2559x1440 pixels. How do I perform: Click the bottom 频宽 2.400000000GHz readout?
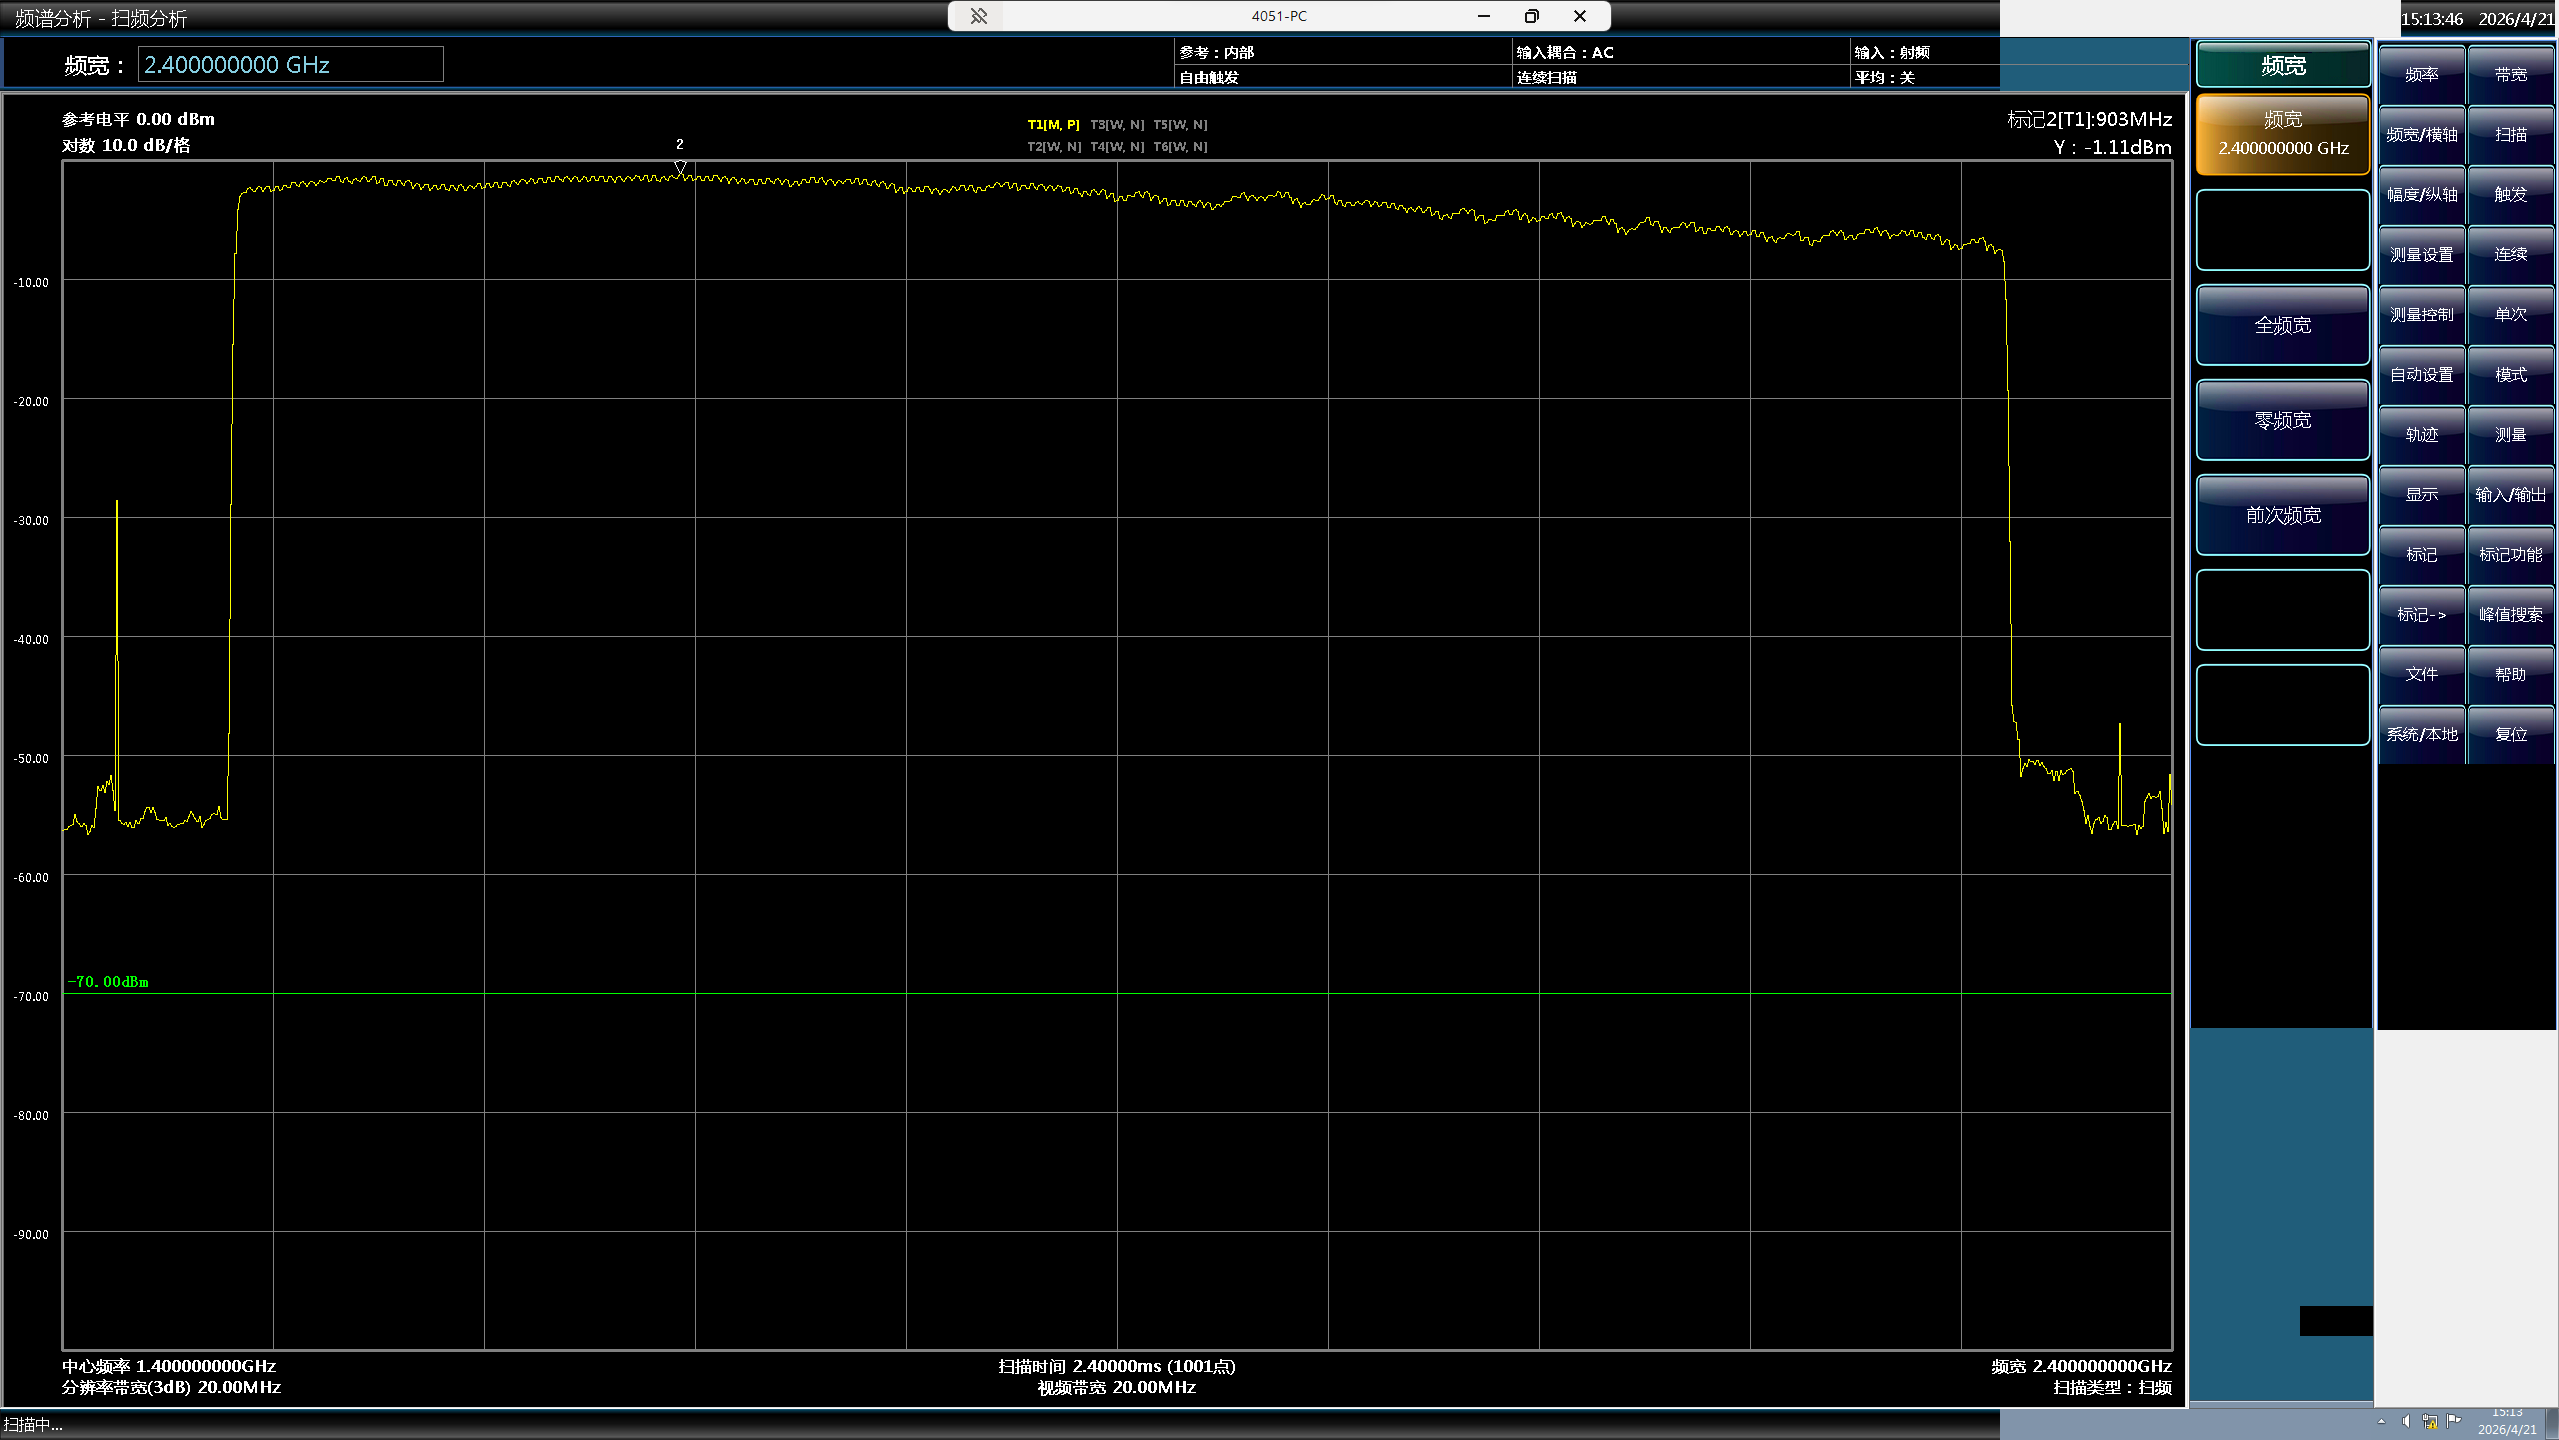click(x=2081, y=1366)
